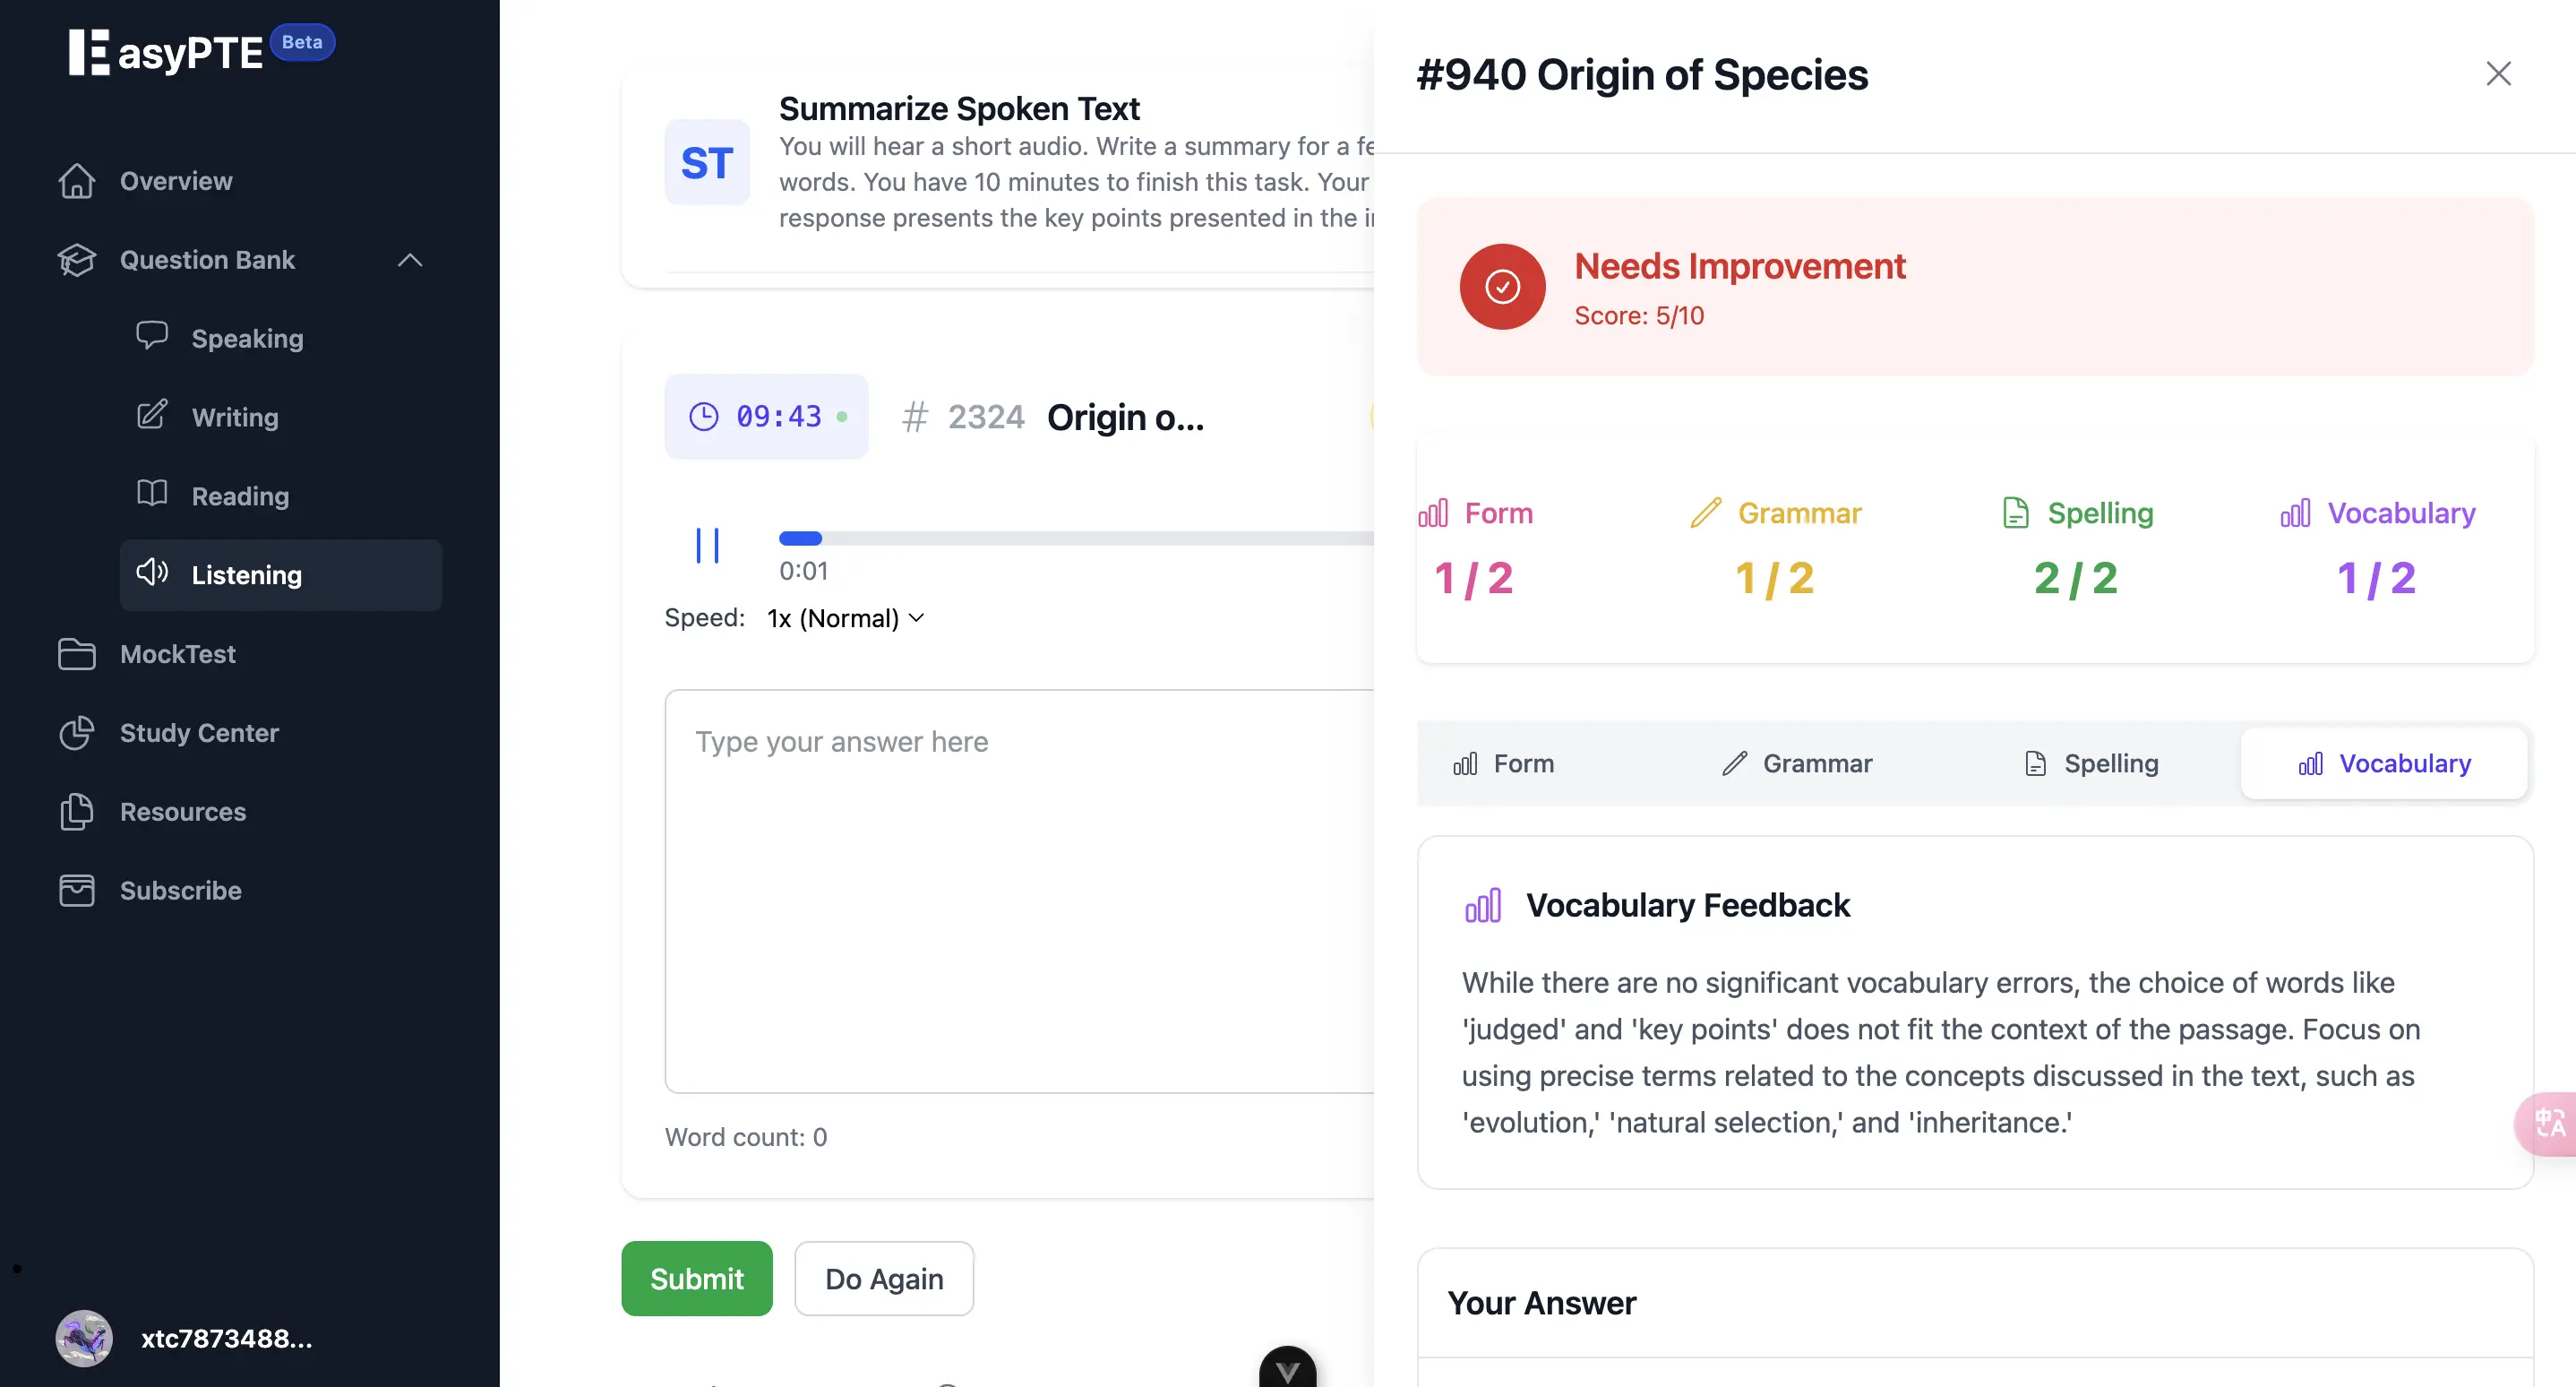Open the Reading book icon

click(152, 493)
